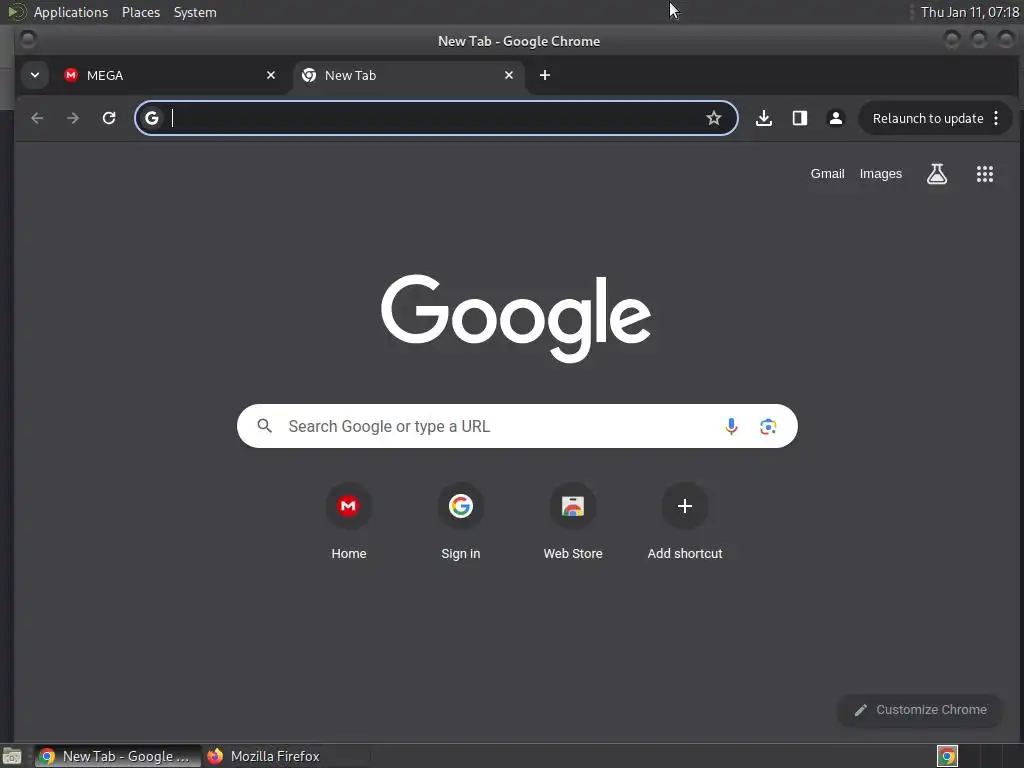
Task: Search by image with Google Lens icon
Action: click(x=768, y=426)
